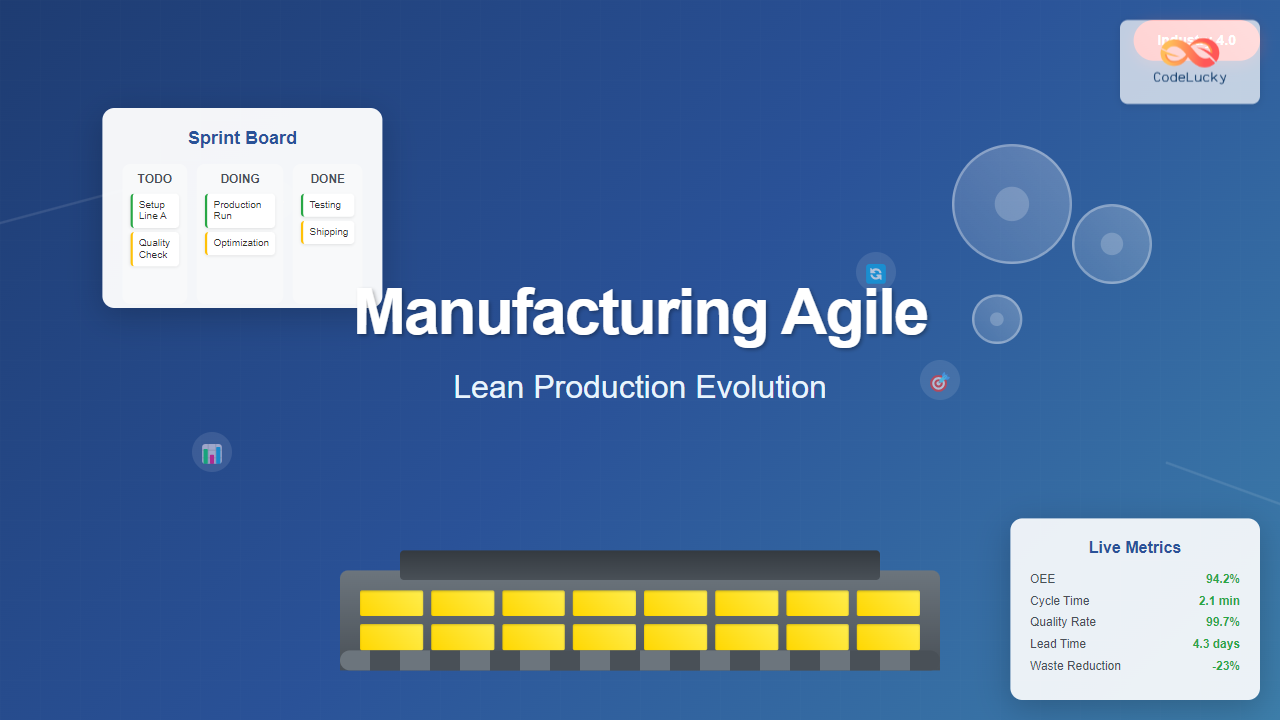Toggle the Testing card in DONE column
The width and height of the screenshot is (1280, 720).
(x=327, y=204)
